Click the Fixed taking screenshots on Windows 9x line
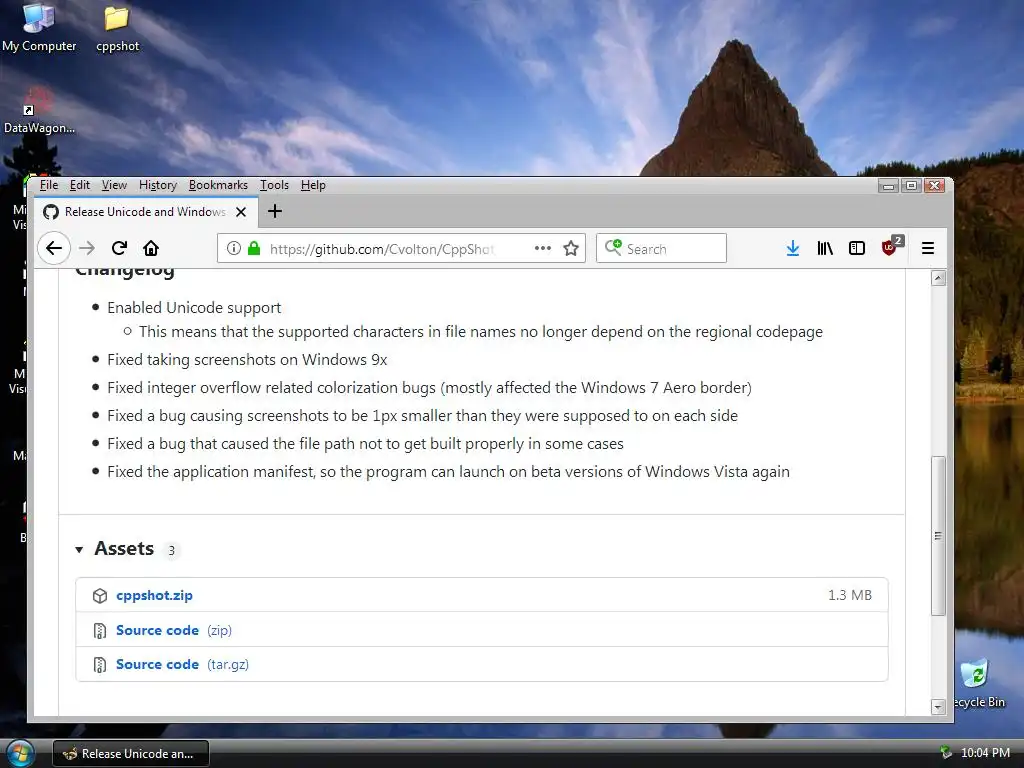The image size is (1024, 768). pos(247,360)
